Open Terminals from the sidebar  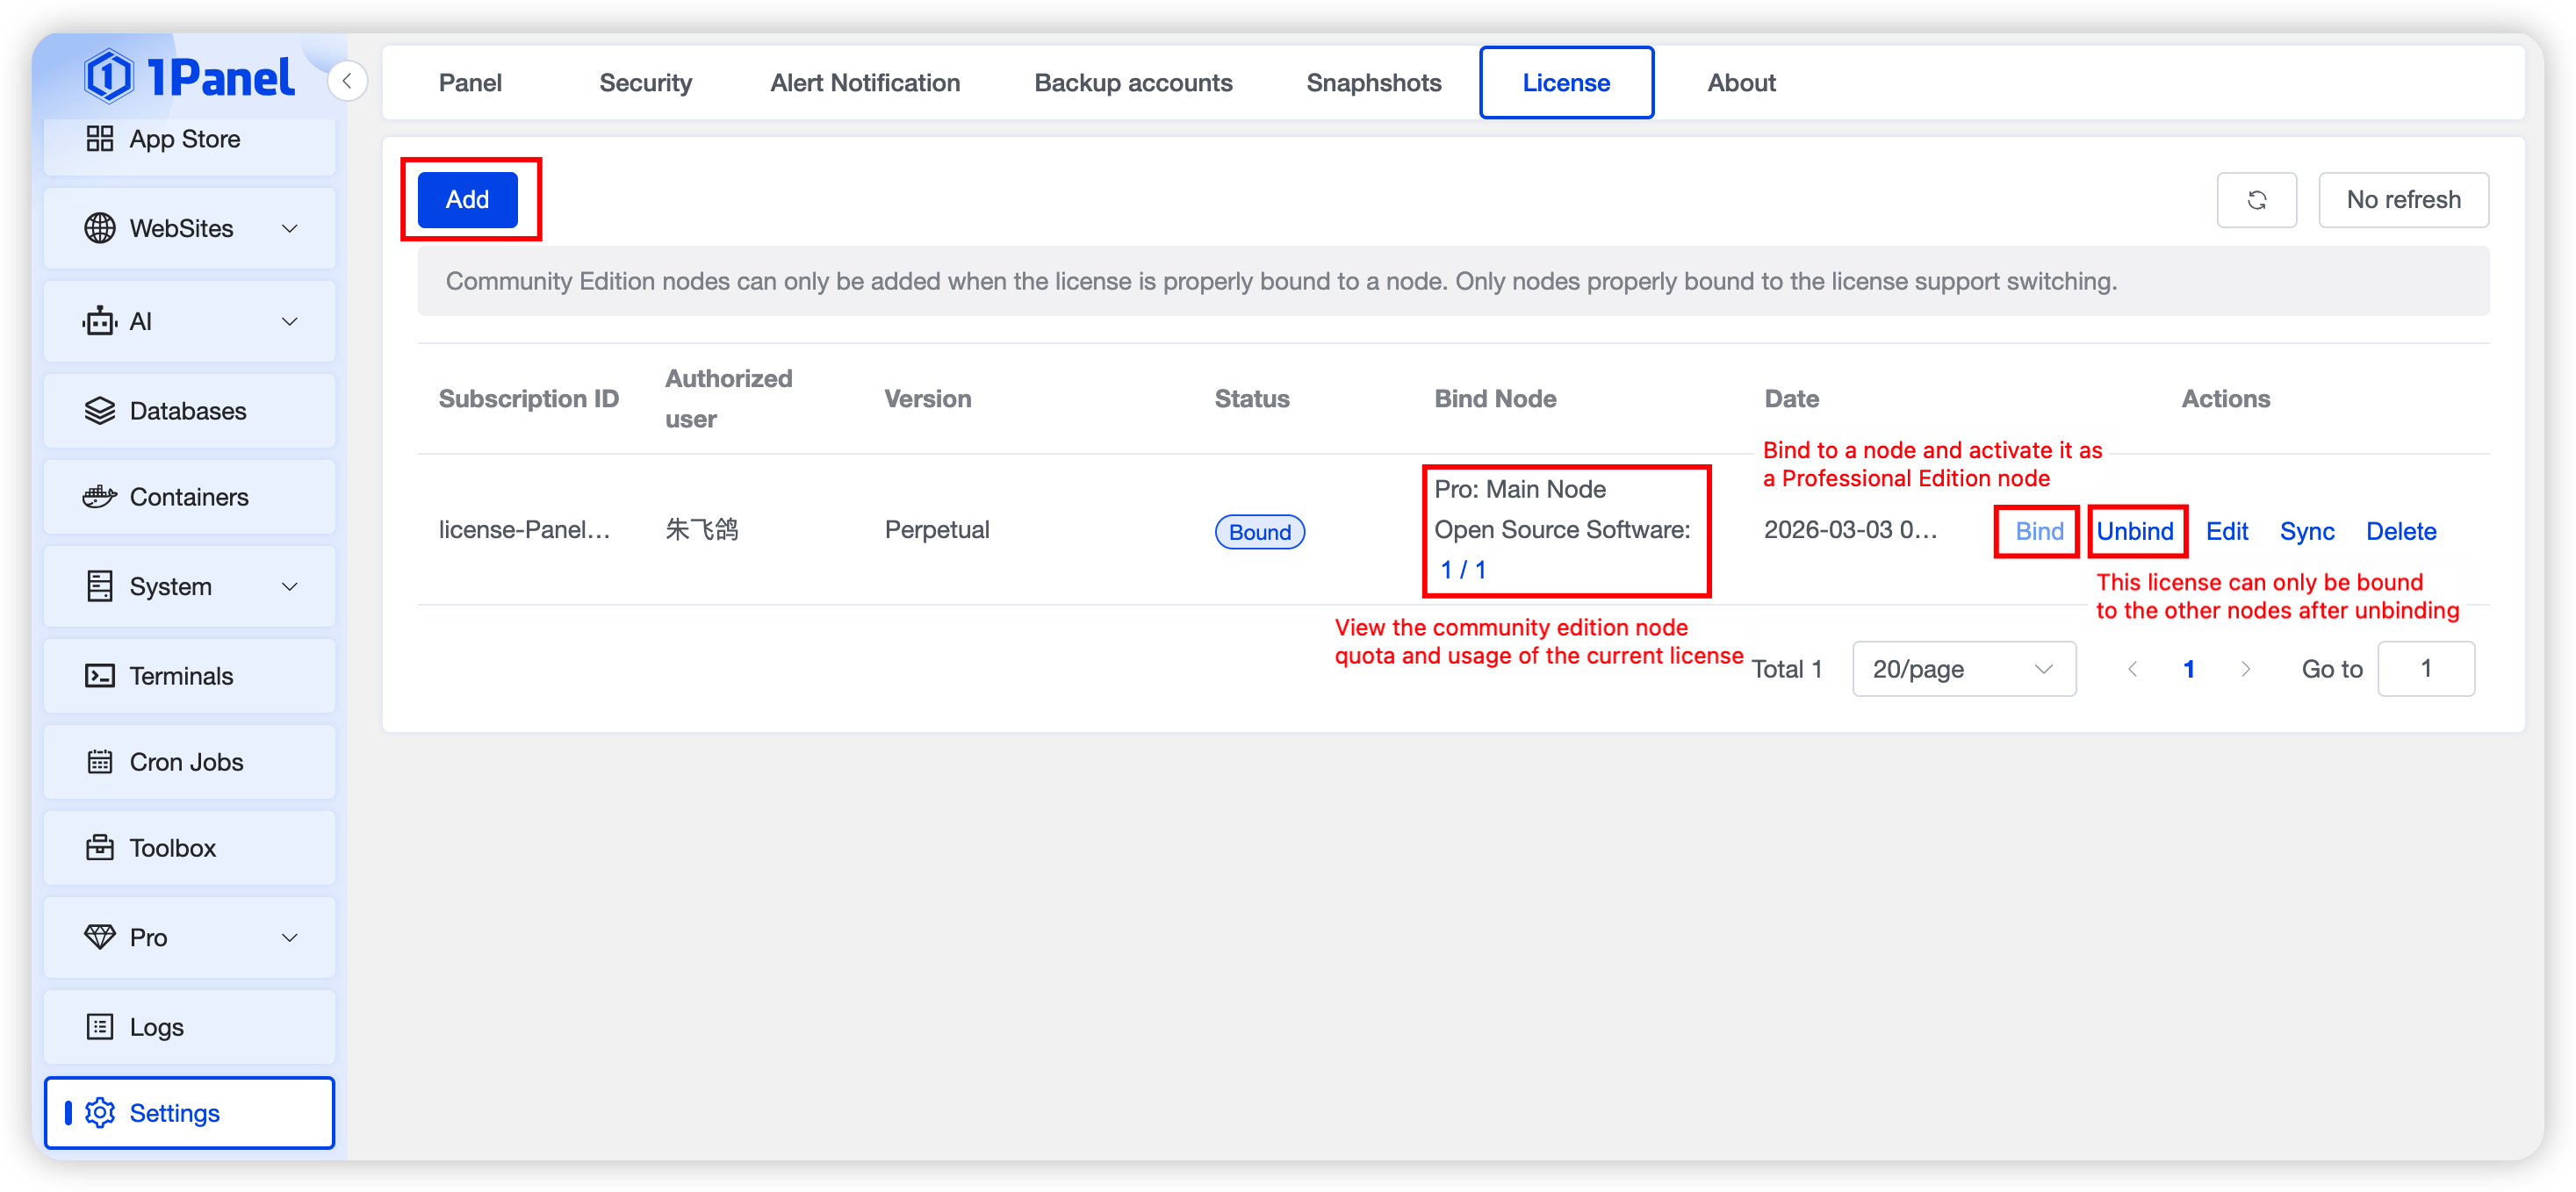click(x=181, y=676)
